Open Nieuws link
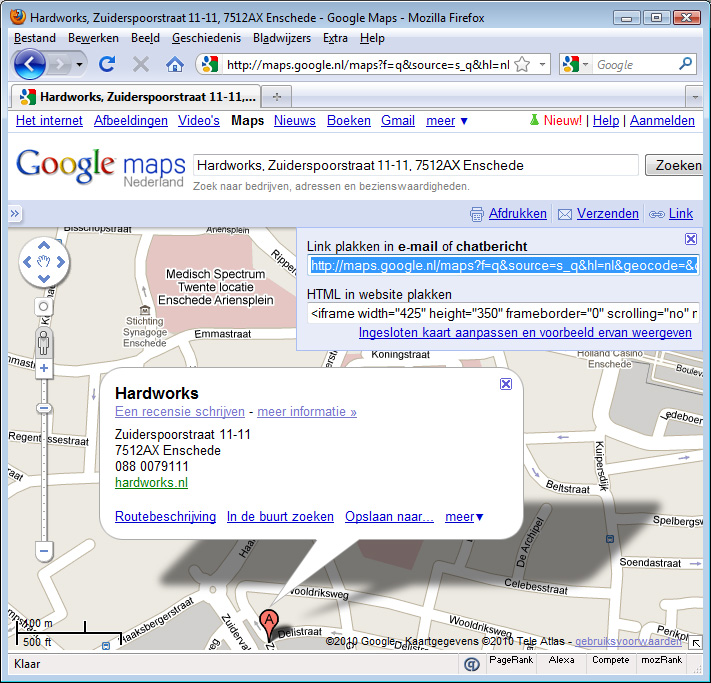711x683 pixels. tap(295, 121)
